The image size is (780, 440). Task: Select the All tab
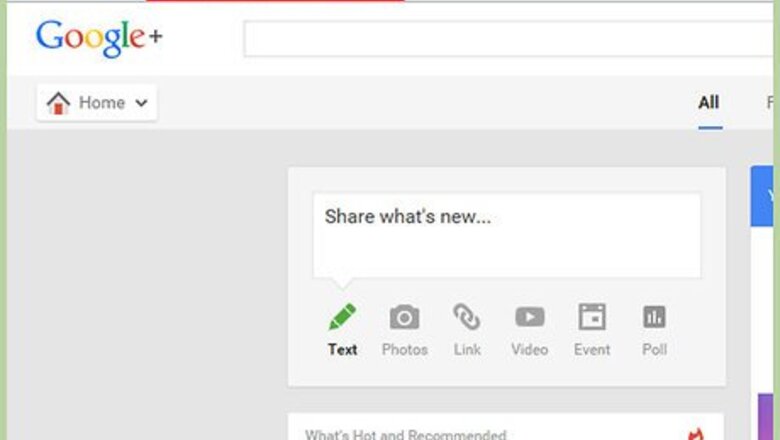(709, 102)
